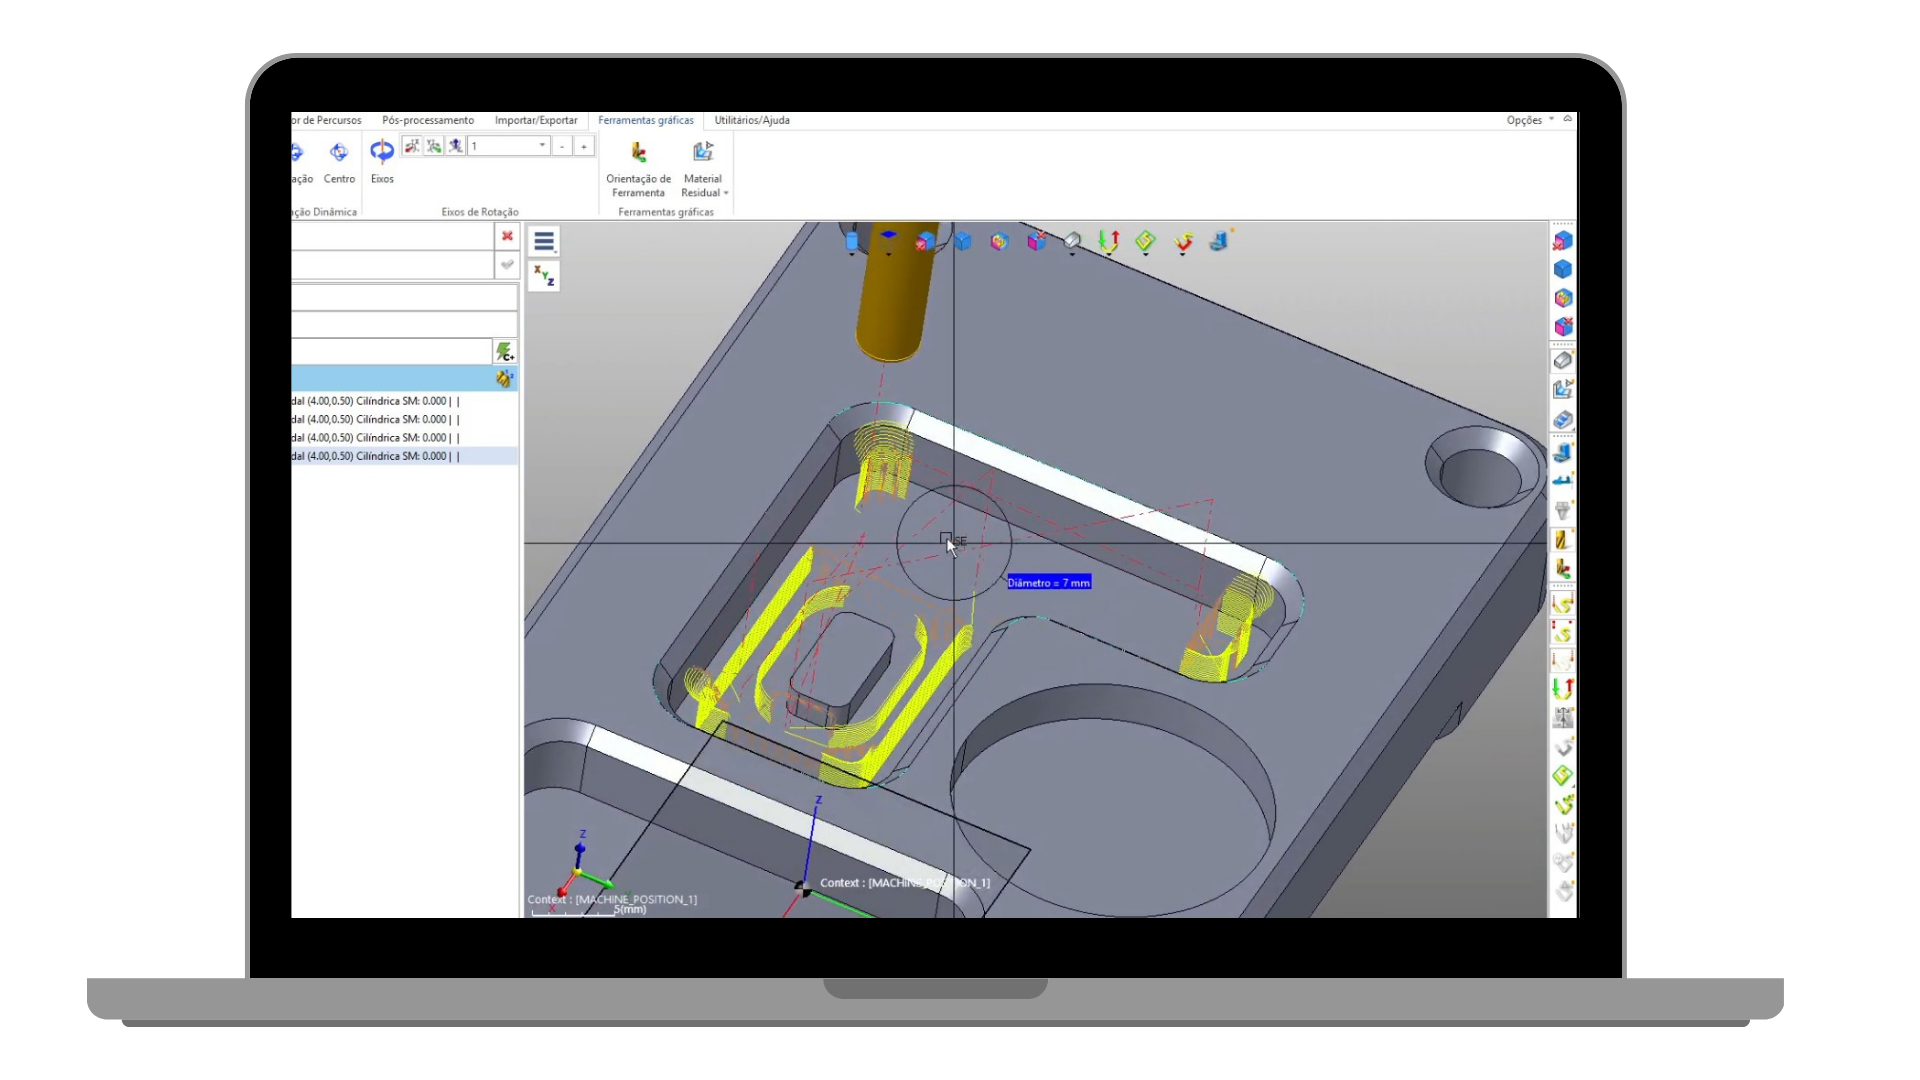Viewport: 1920px width, 1080px height.
Task: Select the Eixos rotation tool
Action: [382, 152]
